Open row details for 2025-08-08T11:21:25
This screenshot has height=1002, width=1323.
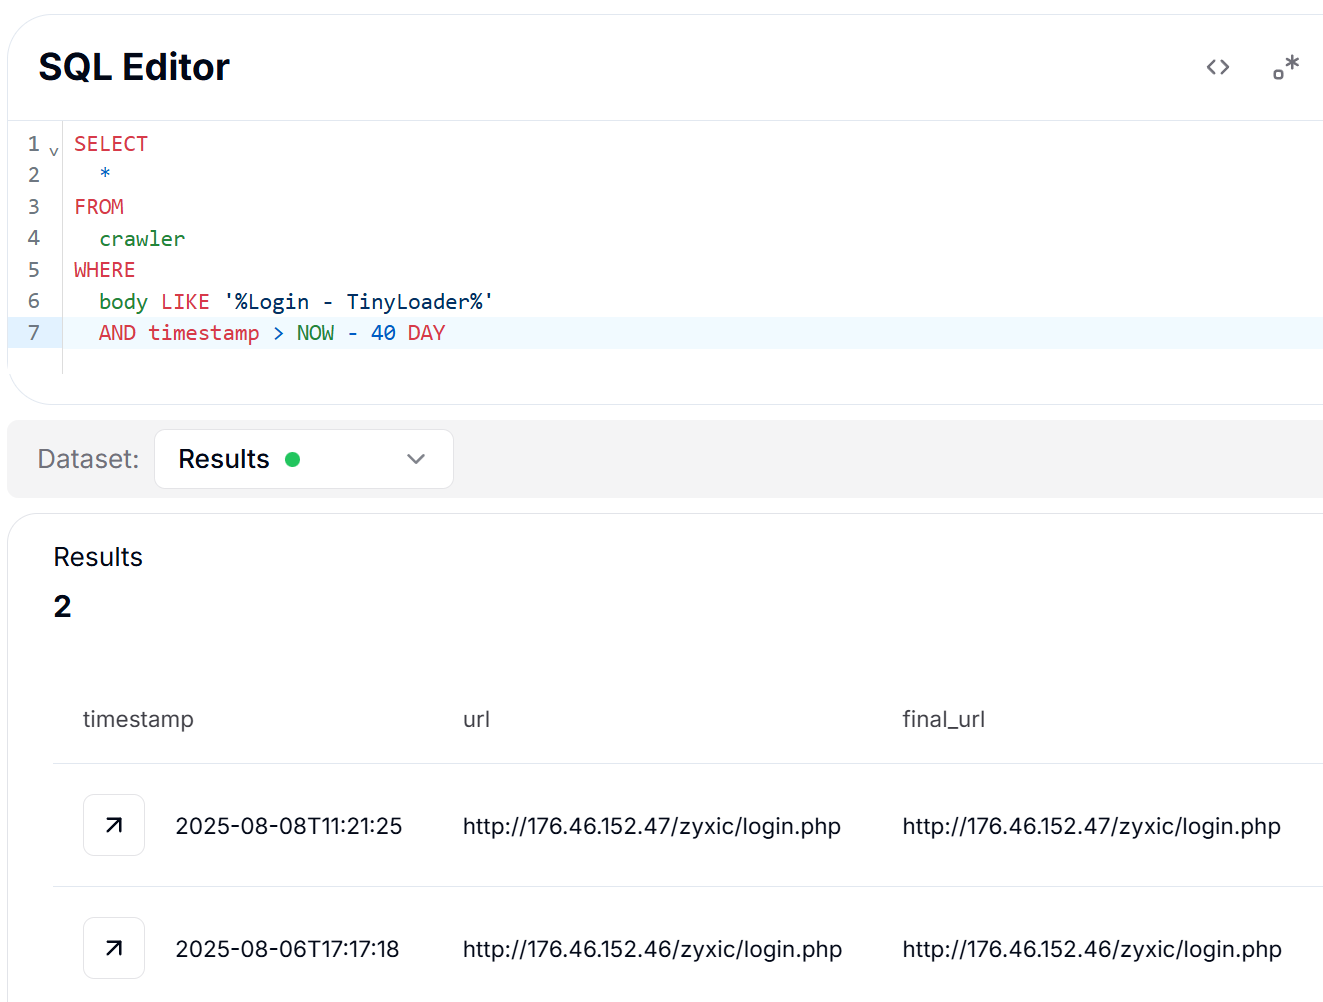[x=114, y=825]
